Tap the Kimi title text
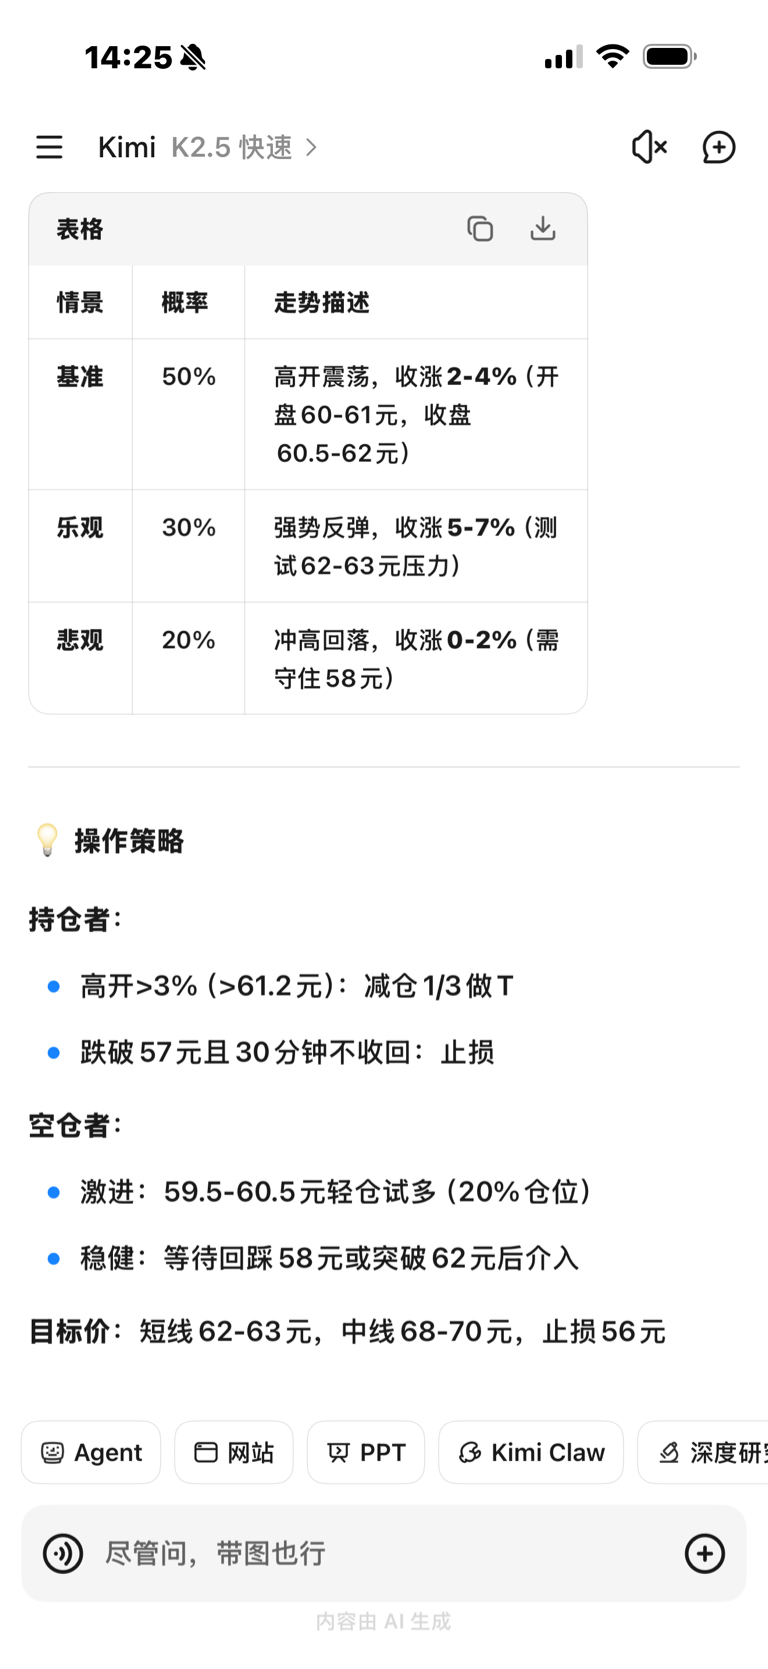Viewport: 768px width, 1669px height. point(126,147)
